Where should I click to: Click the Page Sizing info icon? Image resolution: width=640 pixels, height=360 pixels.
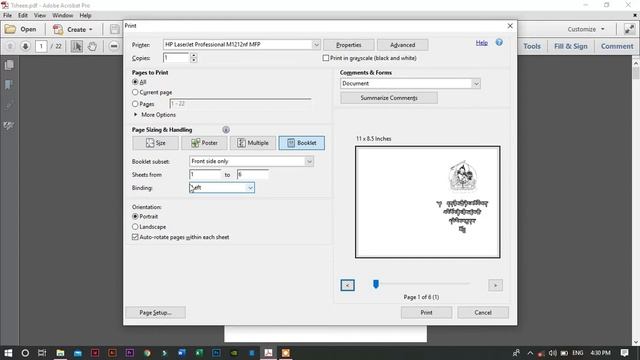click(226, 130)
